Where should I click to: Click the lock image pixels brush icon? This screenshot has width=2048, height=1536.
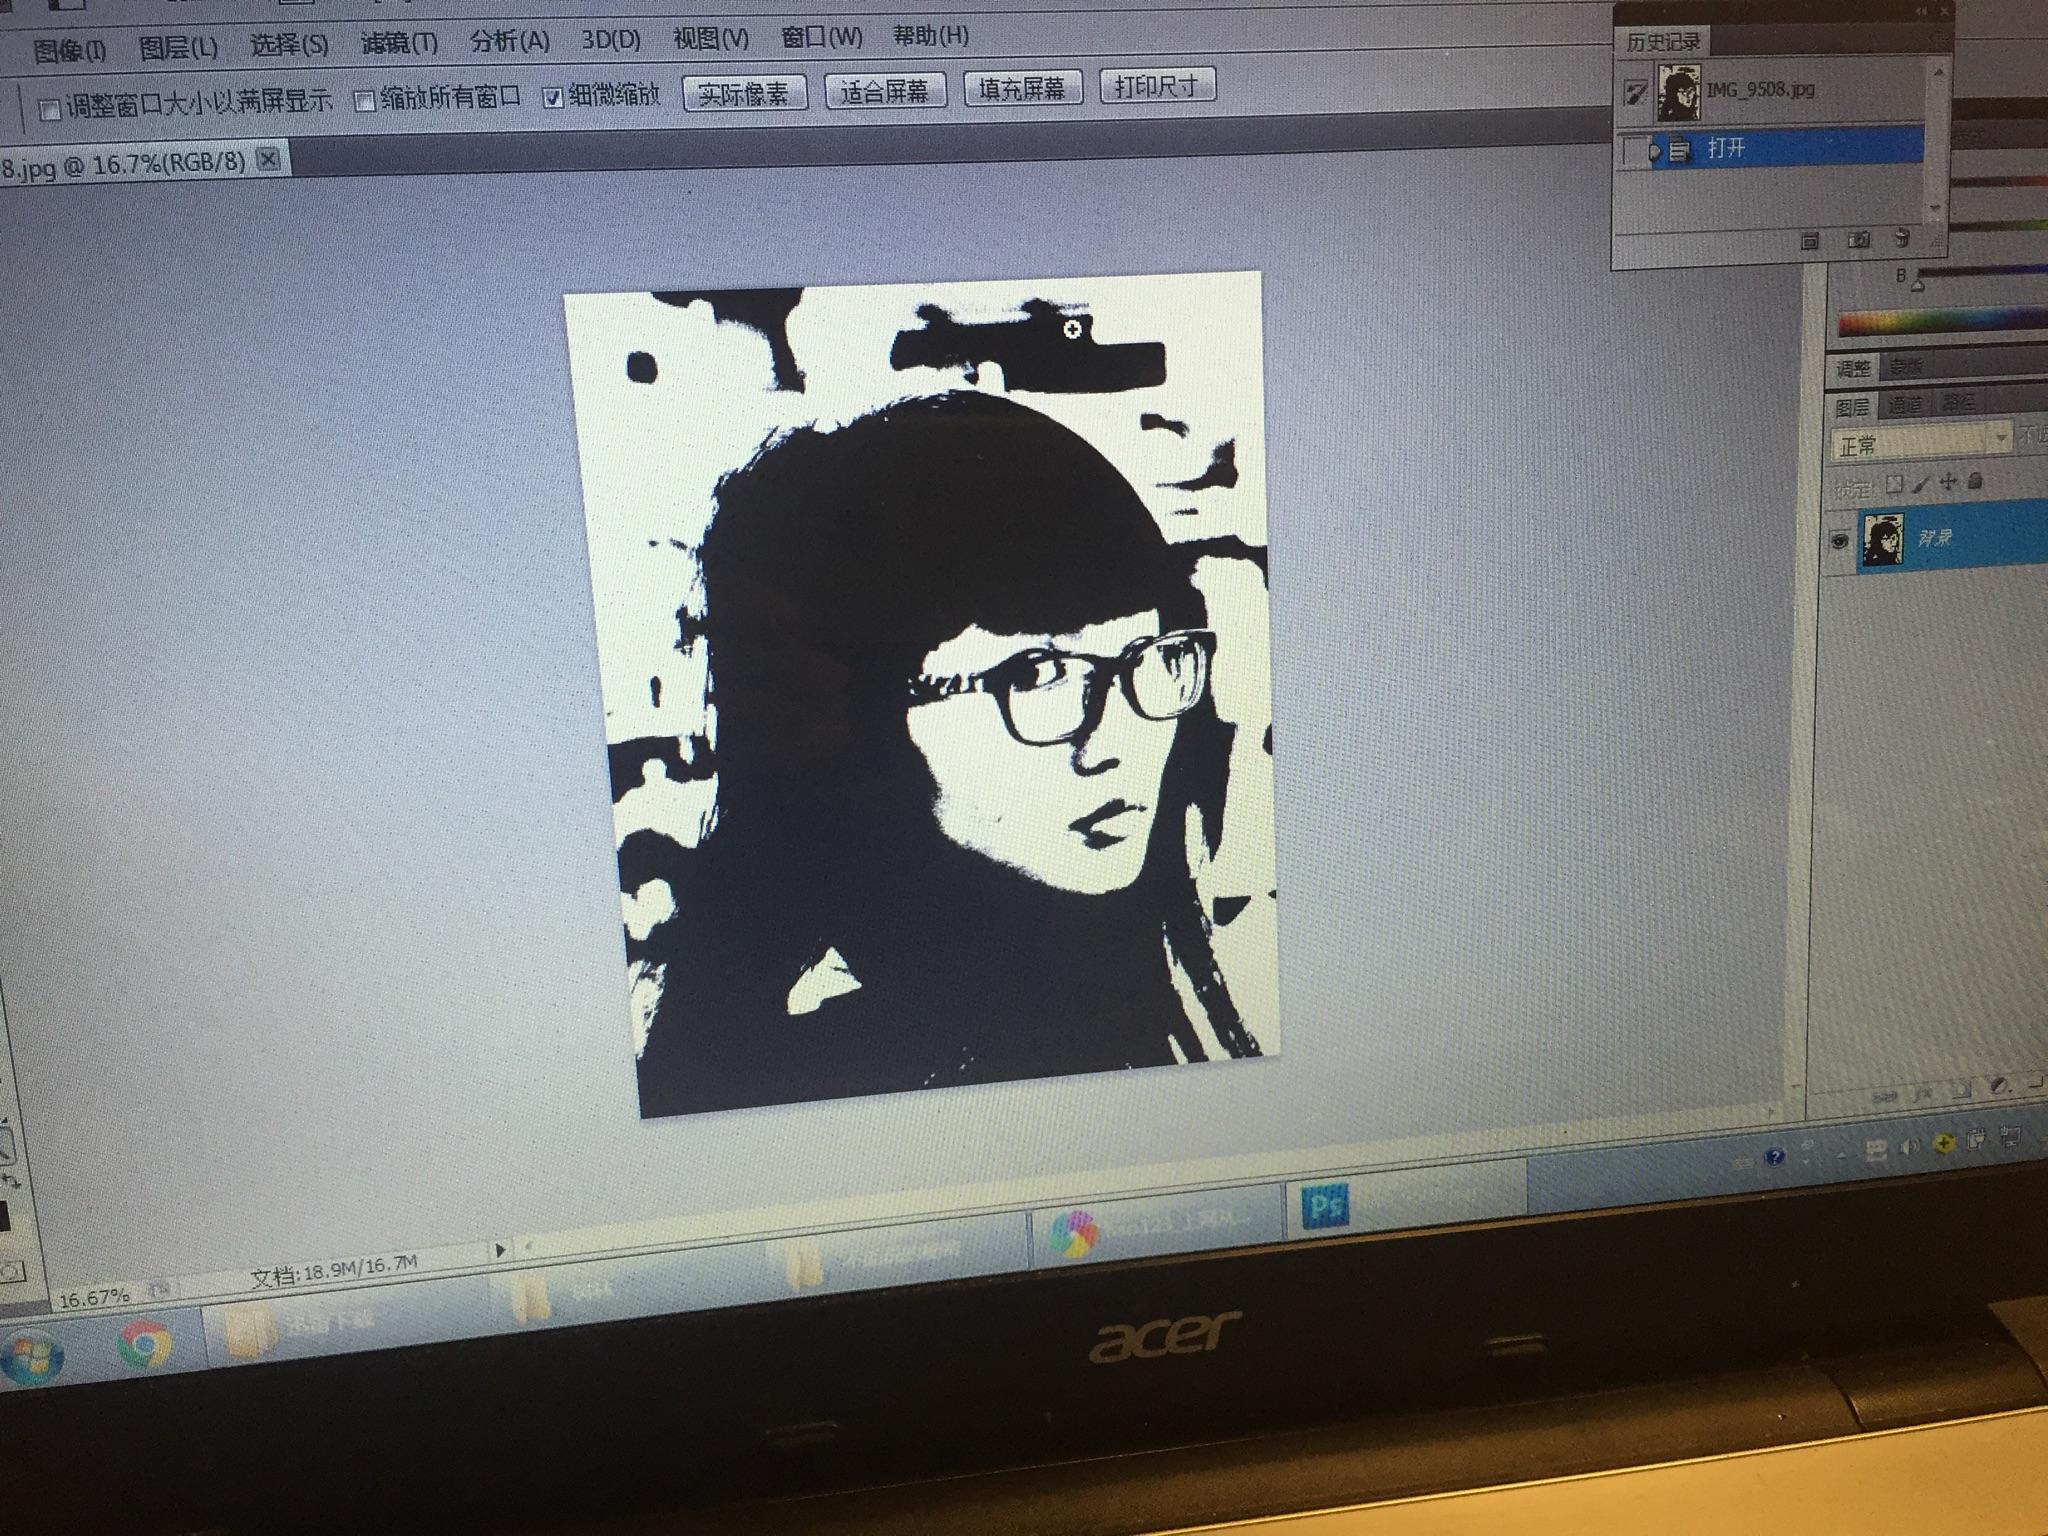(x=1920, y=484)
